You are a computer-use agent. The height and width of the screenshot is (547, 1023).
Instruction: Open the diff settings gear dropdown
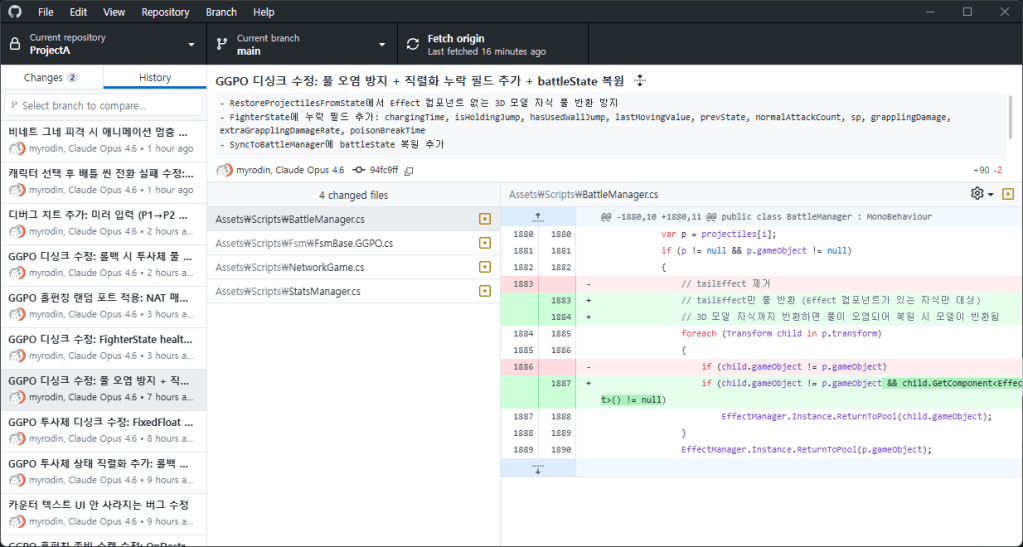point(981,194)
